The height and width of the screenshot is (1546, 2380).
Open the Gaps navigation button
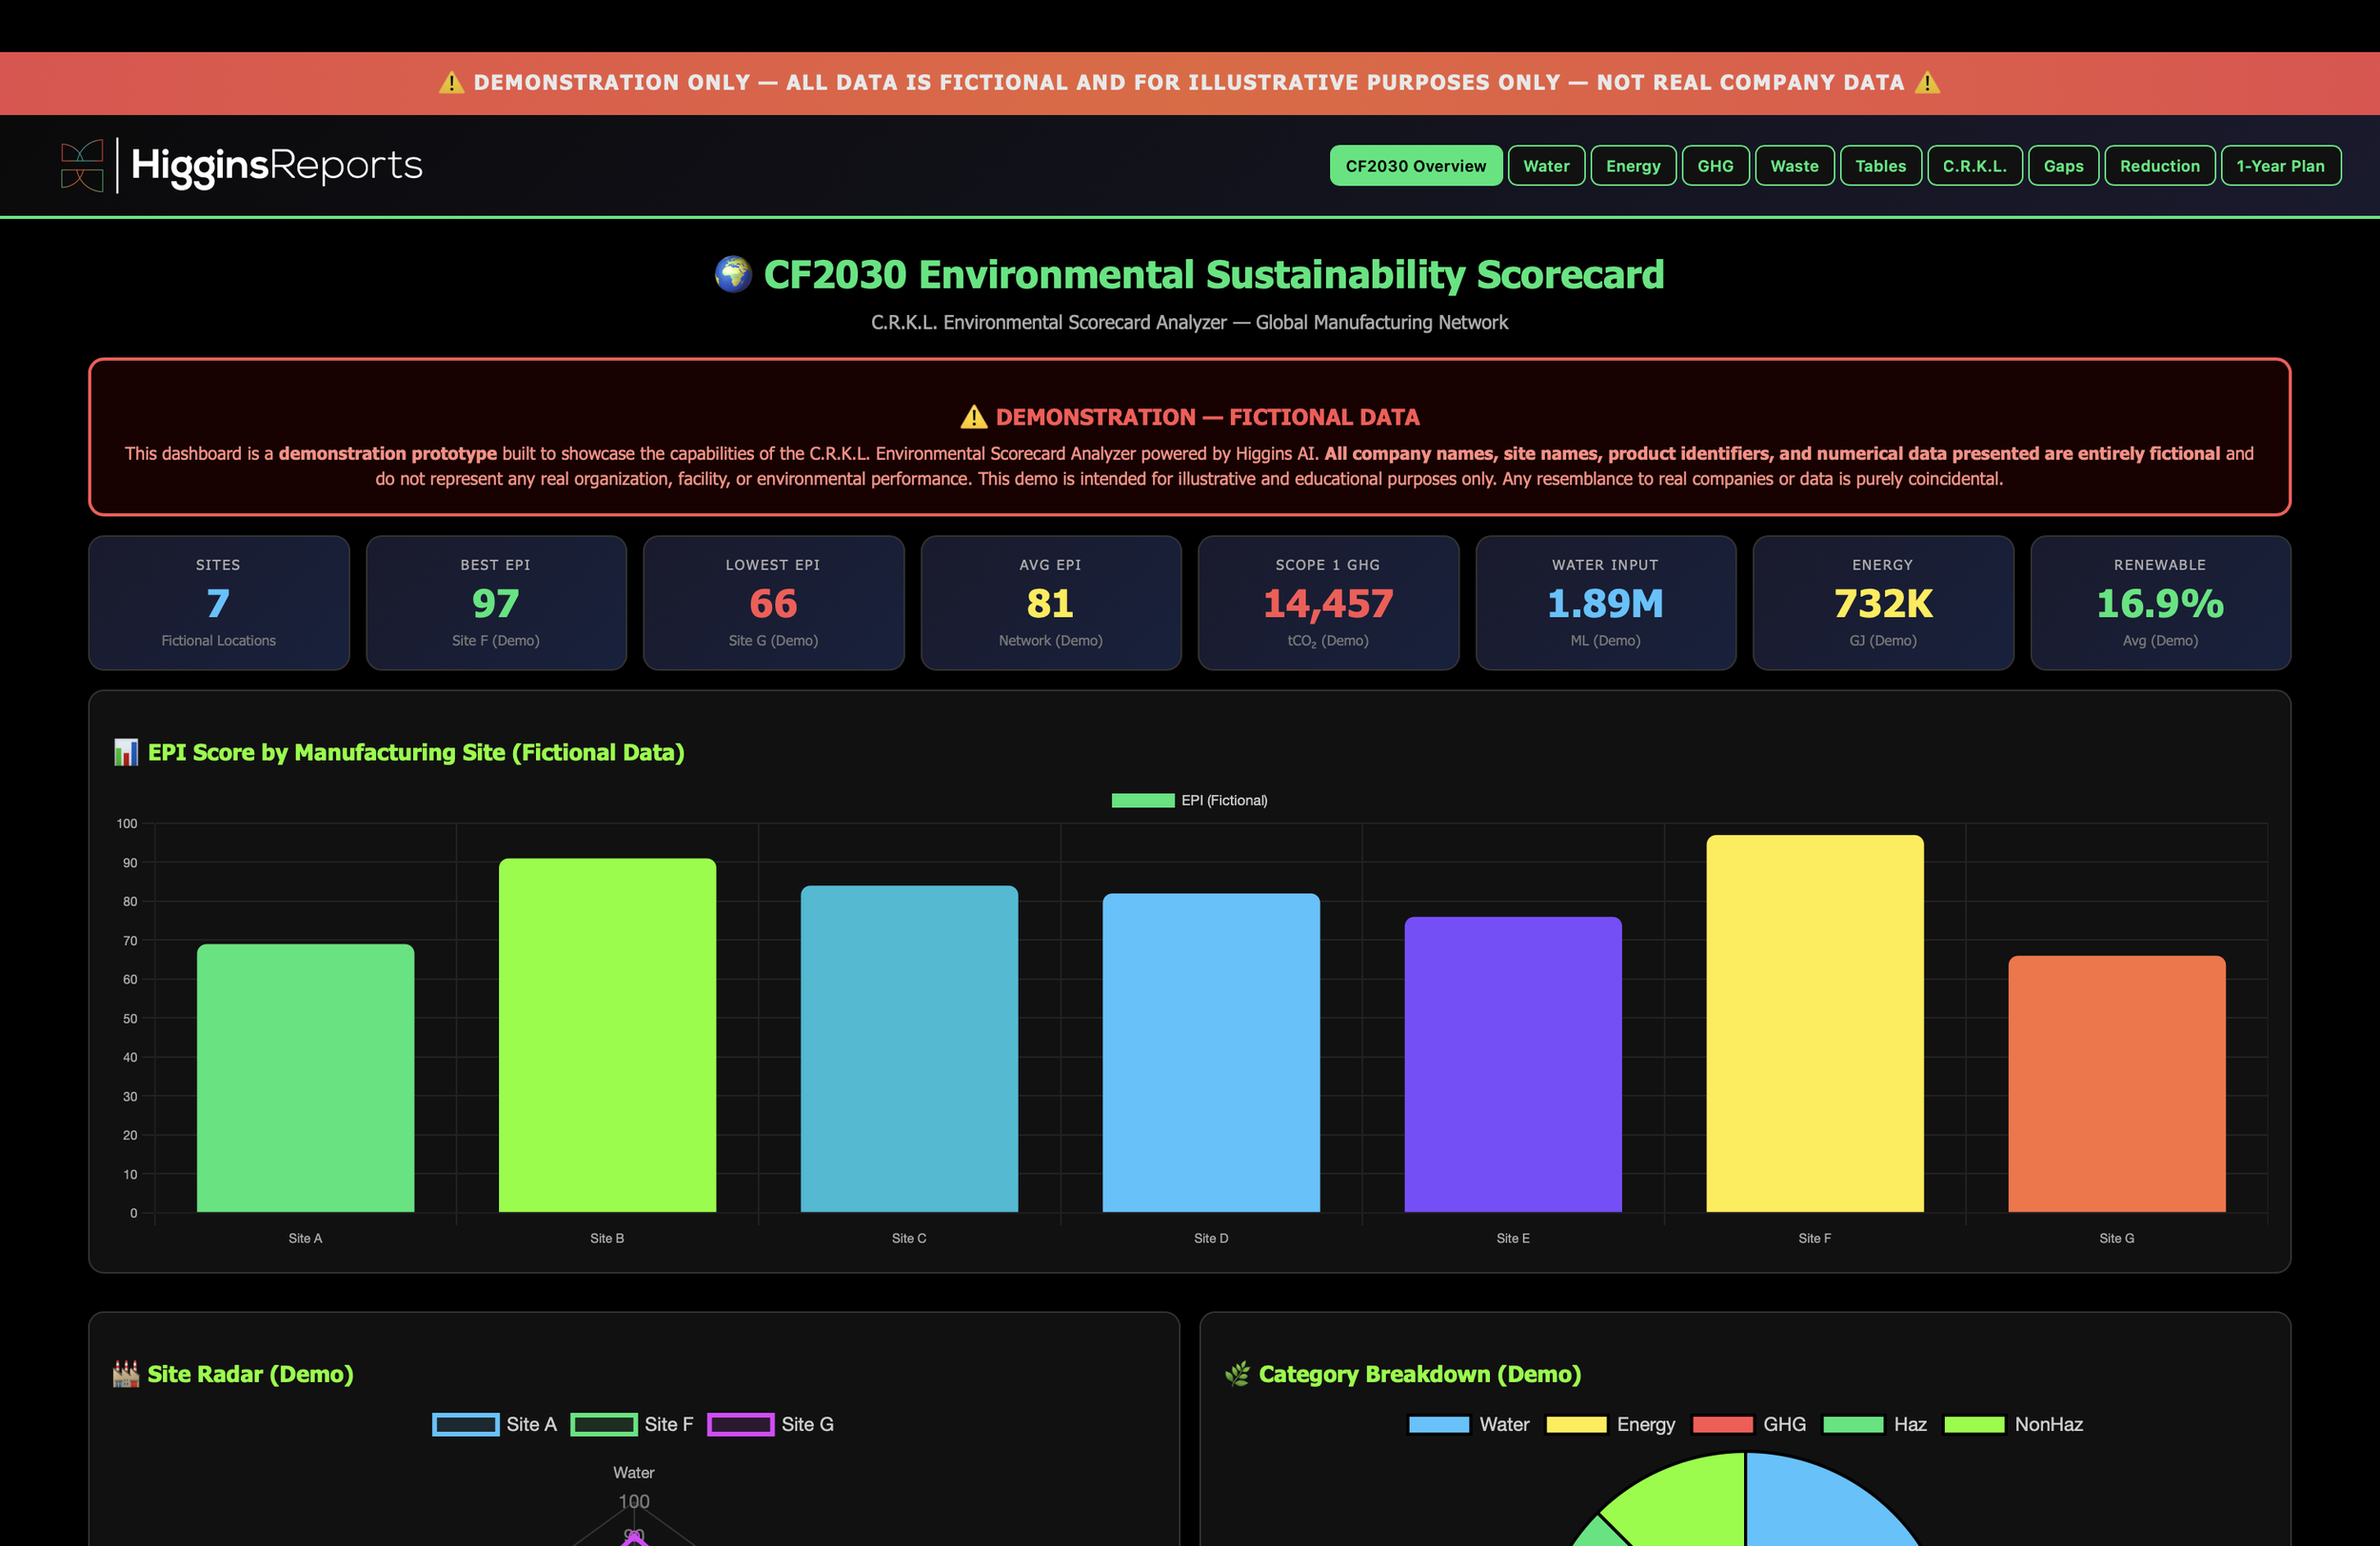[2063, 166]
